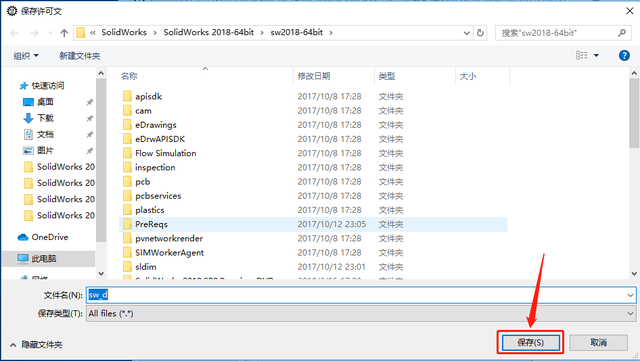Select 快速访问 in navigation pane
This screenshot has height=361, width=640.
[48, 85]
